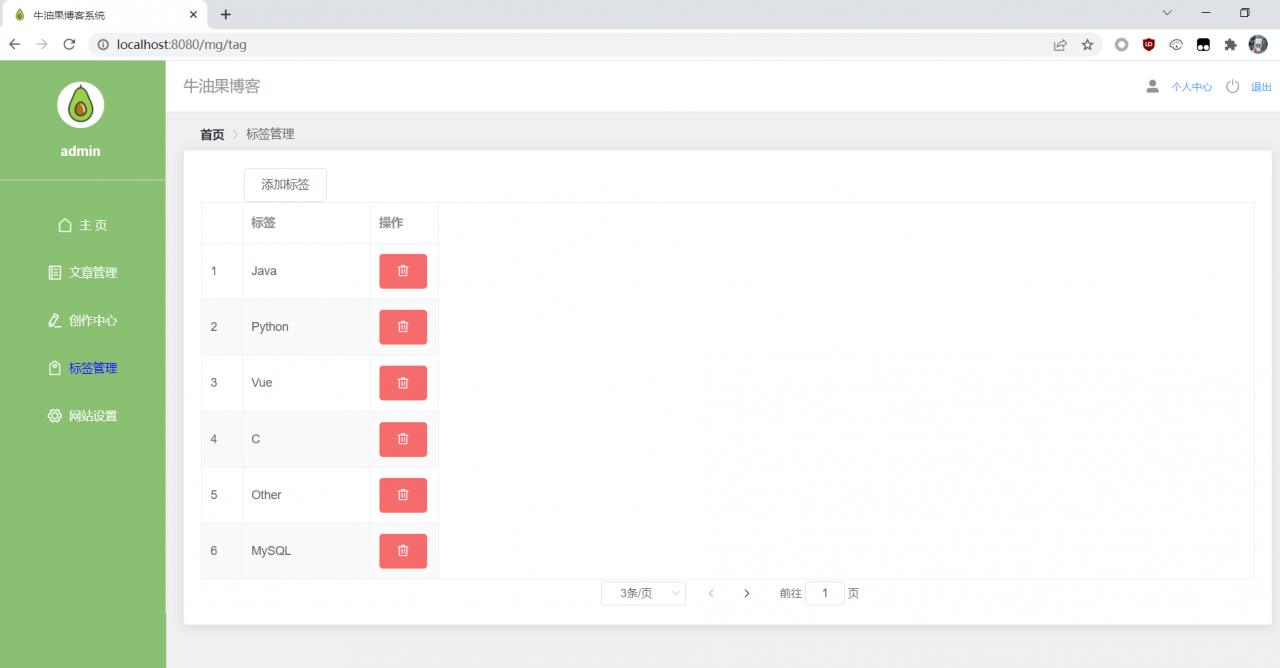
Task: Delete the Python tag with trash button
Action: tap(403, 327)
